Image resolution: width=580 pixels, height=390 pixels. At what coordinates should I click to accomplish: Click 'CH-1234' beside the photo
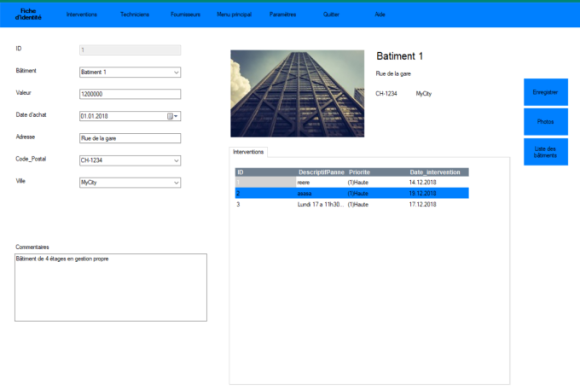[x=386, y=94]
